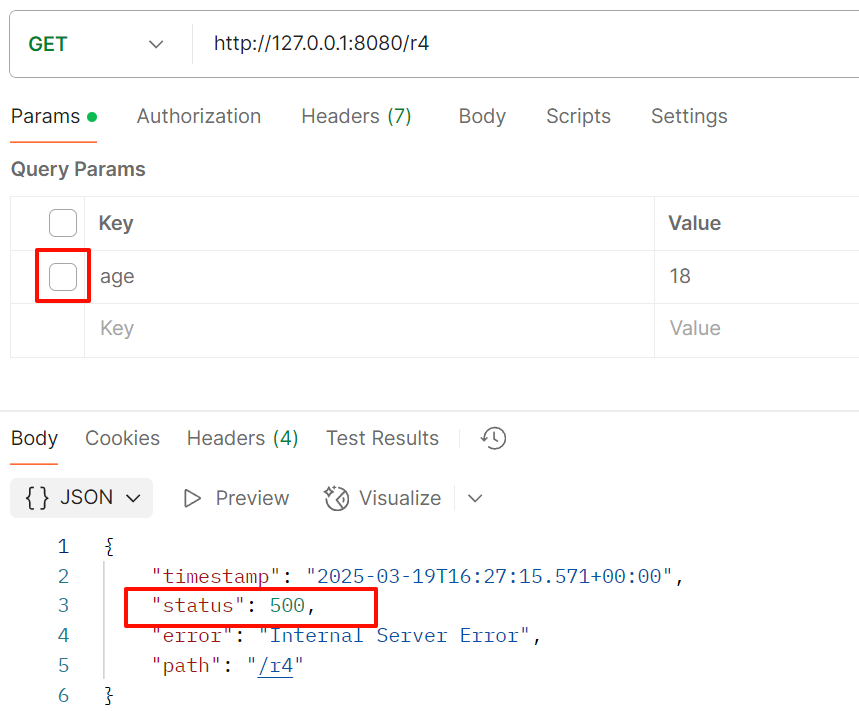859x711 pixels.
Task: Open the Authorization tab
Action: coord(199,117)
